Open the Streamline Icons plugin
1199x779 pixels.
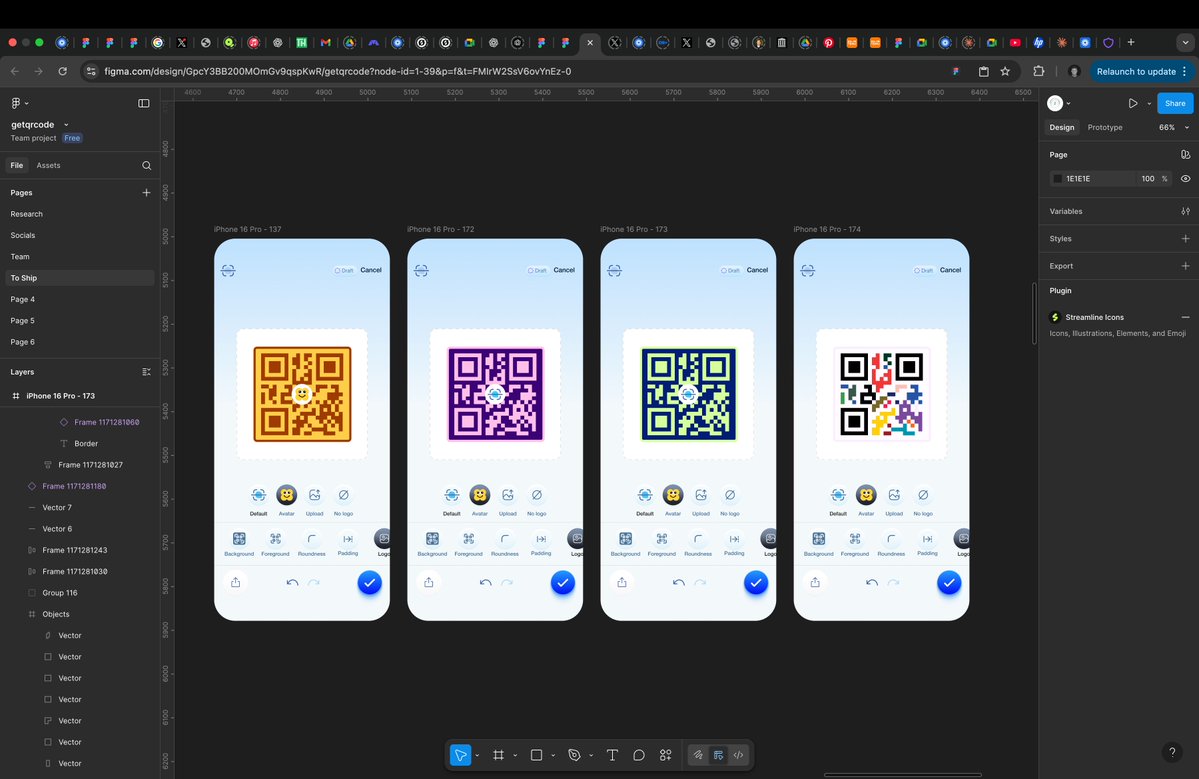(1093, 317)
